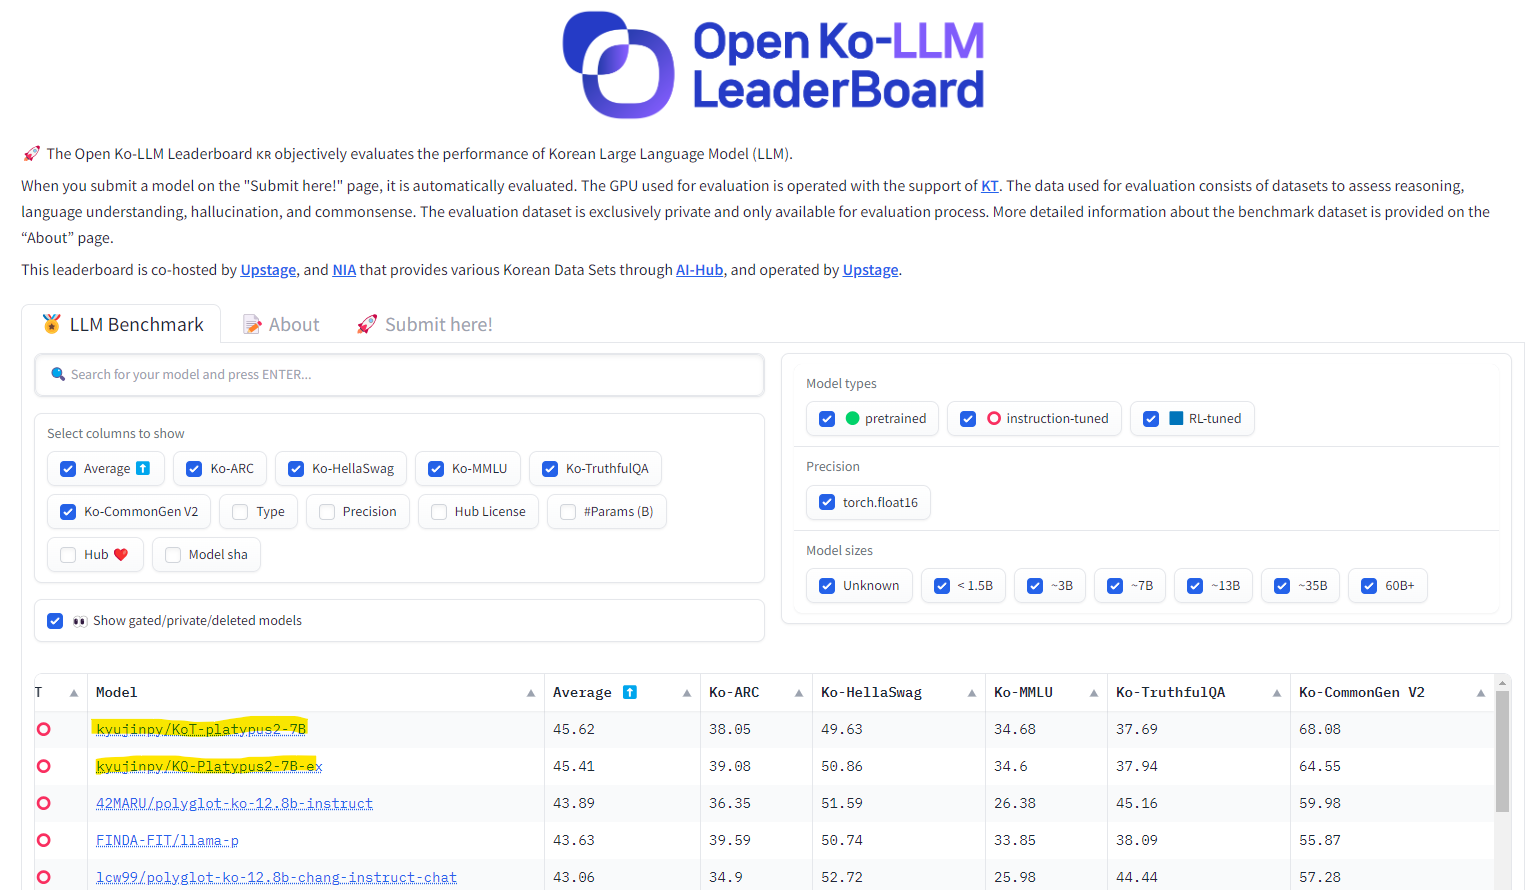Click the up-arrow icon in Average column header
The image size is (1538, 890).
630,692
